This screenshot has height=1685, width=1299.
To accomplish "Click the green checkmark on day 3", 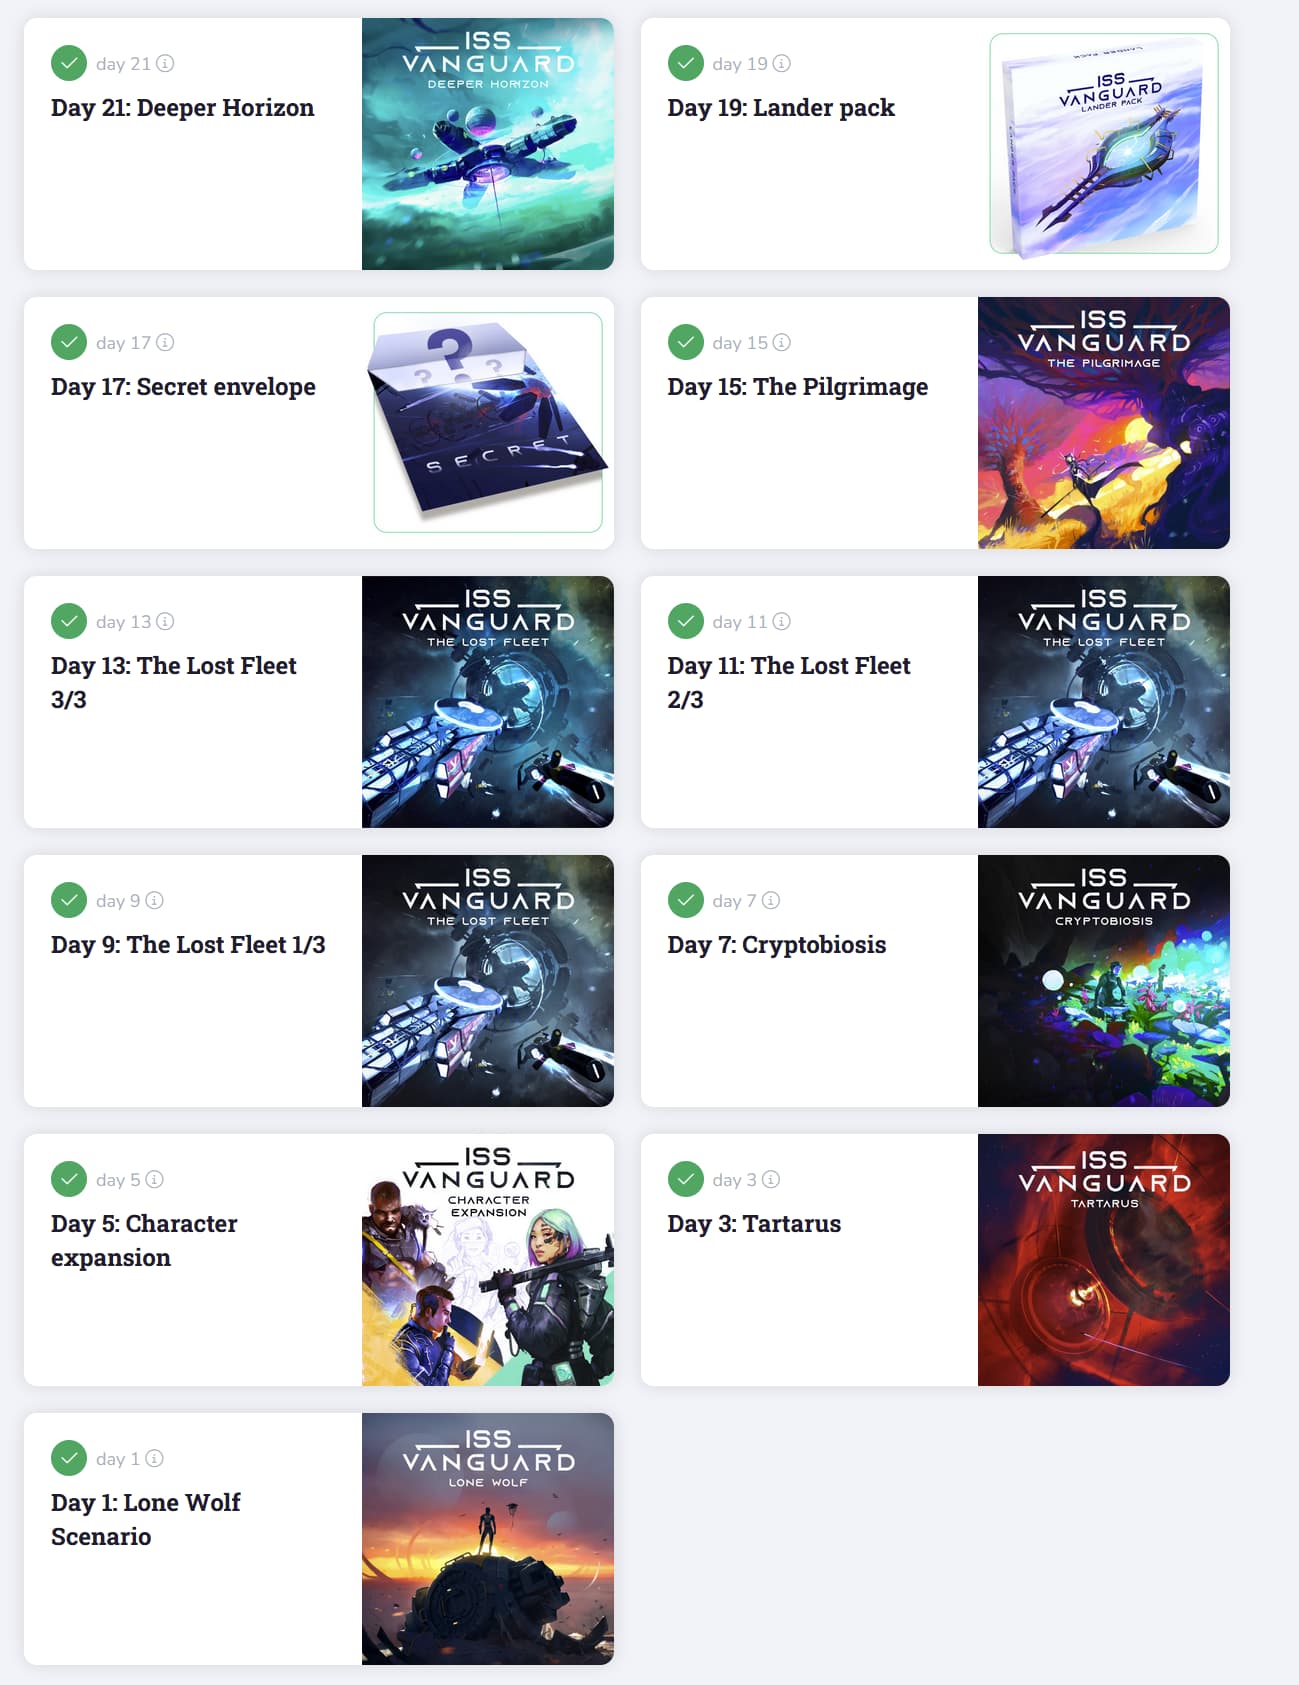I will point(686,1179).
